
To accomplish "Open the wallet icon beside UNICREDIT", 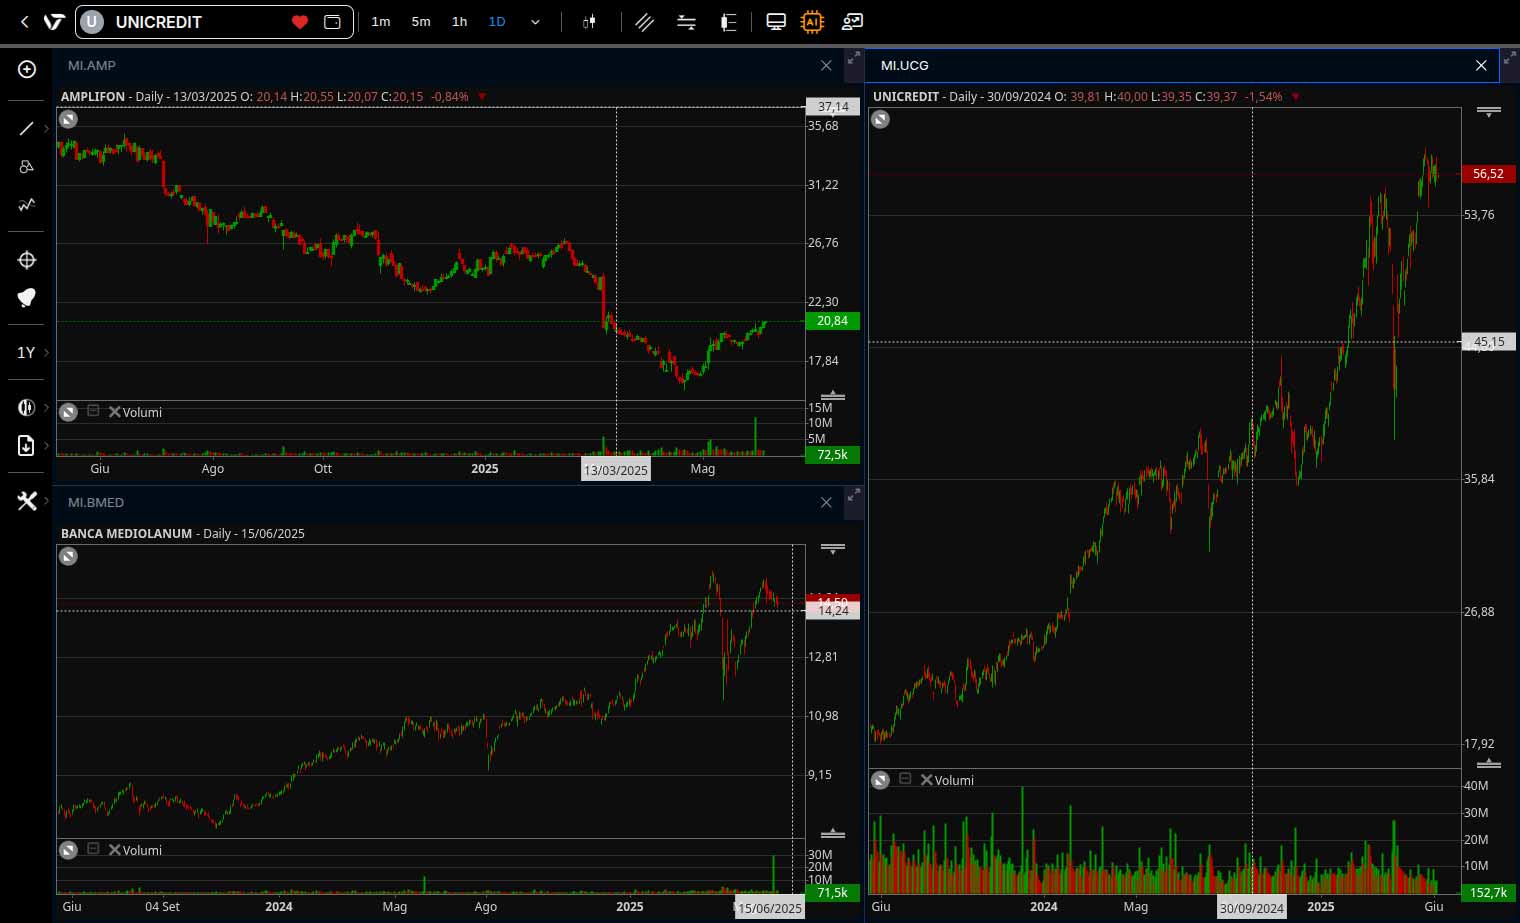I will click(x=333, y=22).
